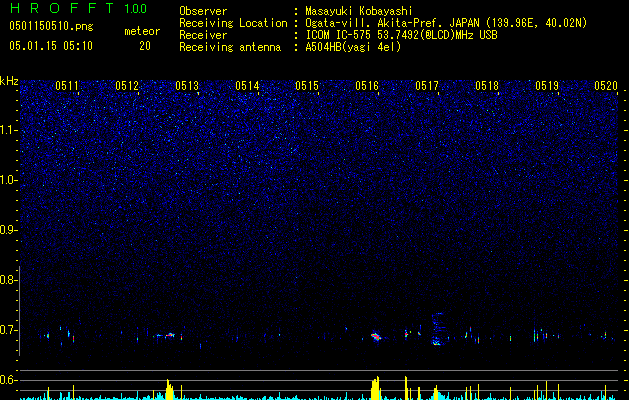Click the 0518 time marker
The image size is (629, 400).
tap(487, 86)
